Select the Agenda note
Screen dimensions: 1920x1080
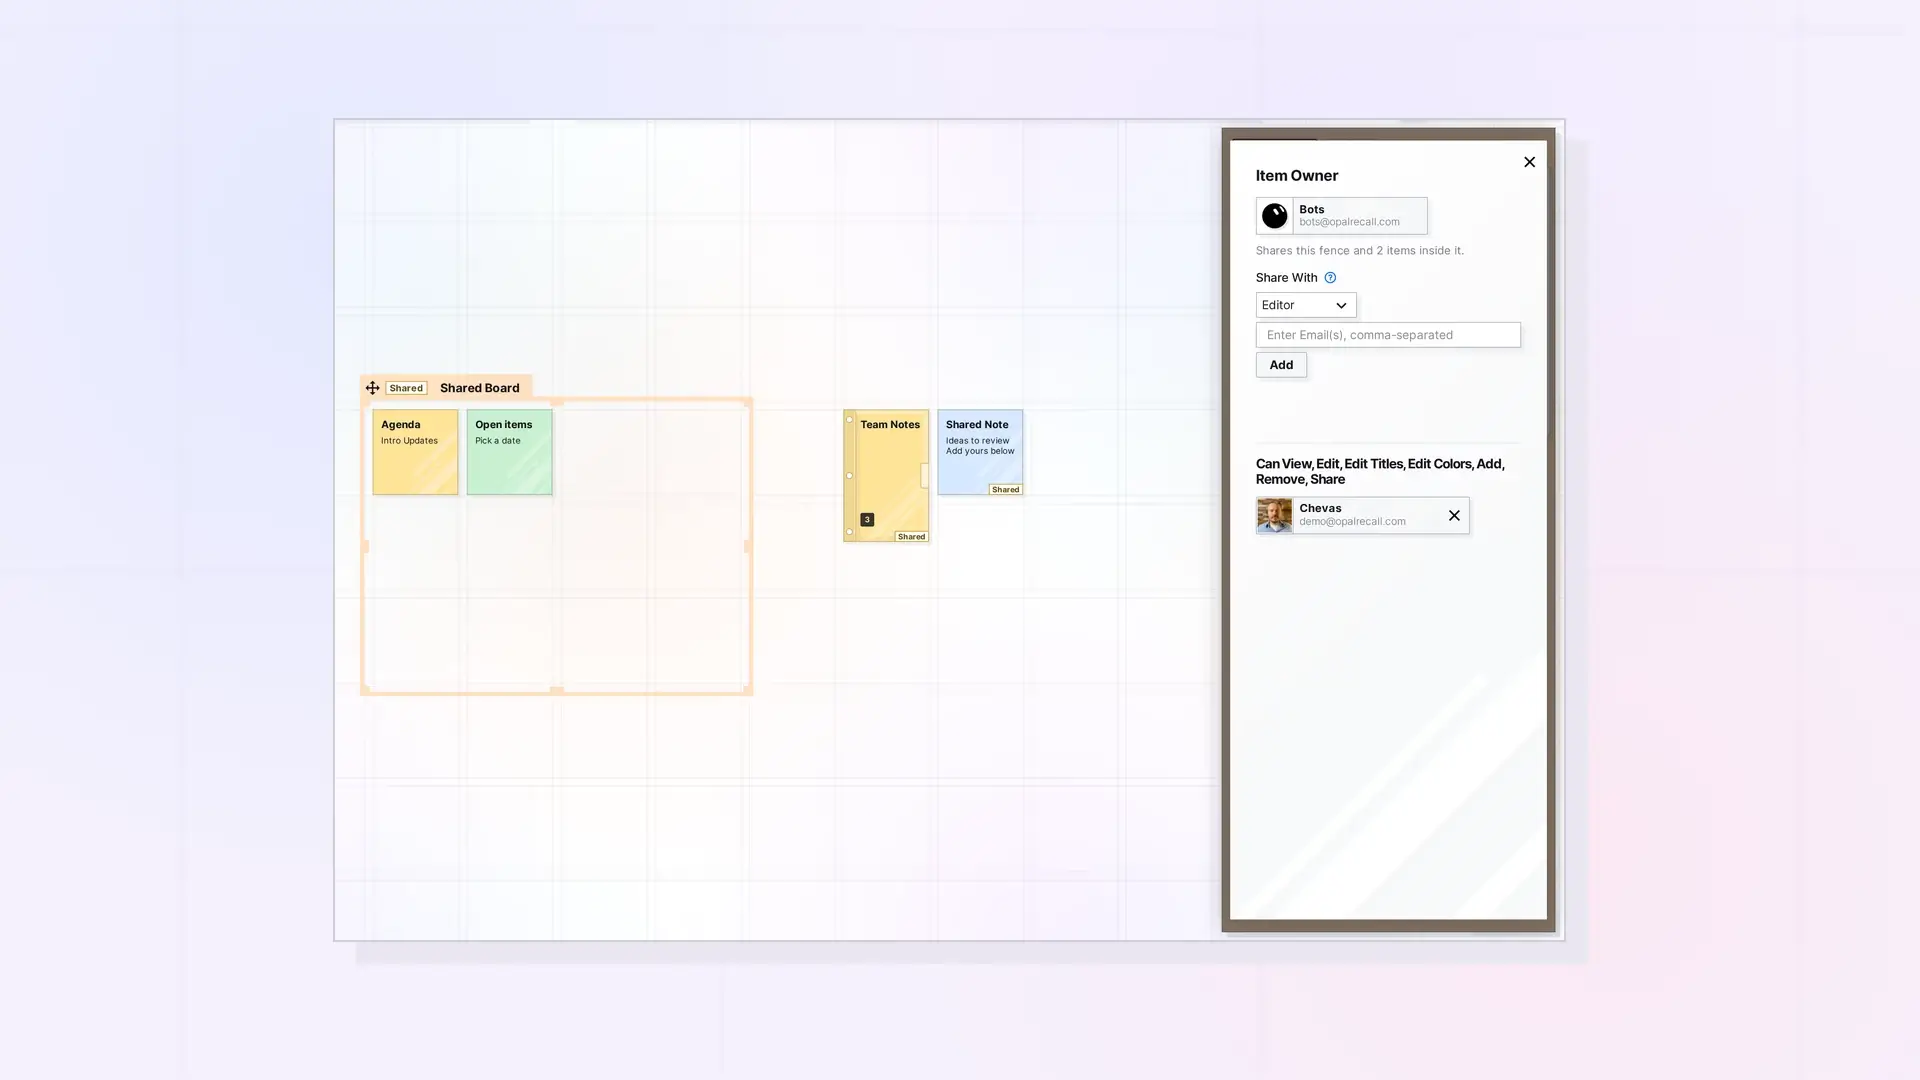coord(415,452)
